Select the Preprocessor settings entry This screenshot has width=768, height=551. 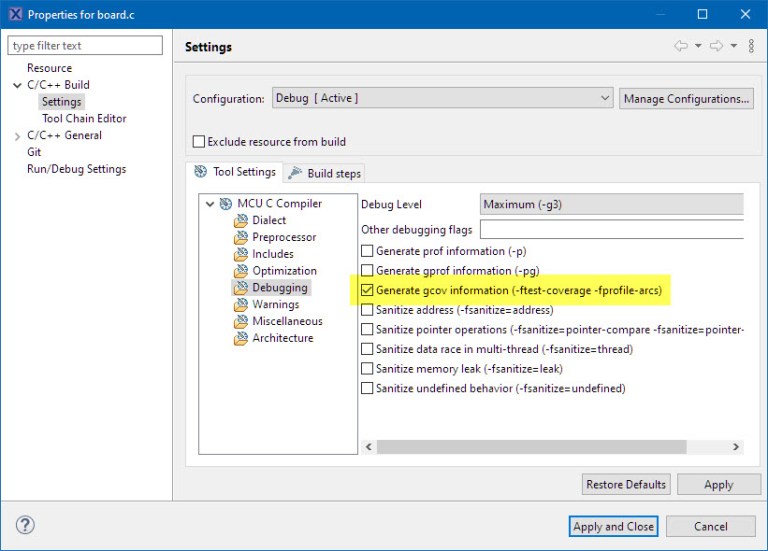coord(284,238)
